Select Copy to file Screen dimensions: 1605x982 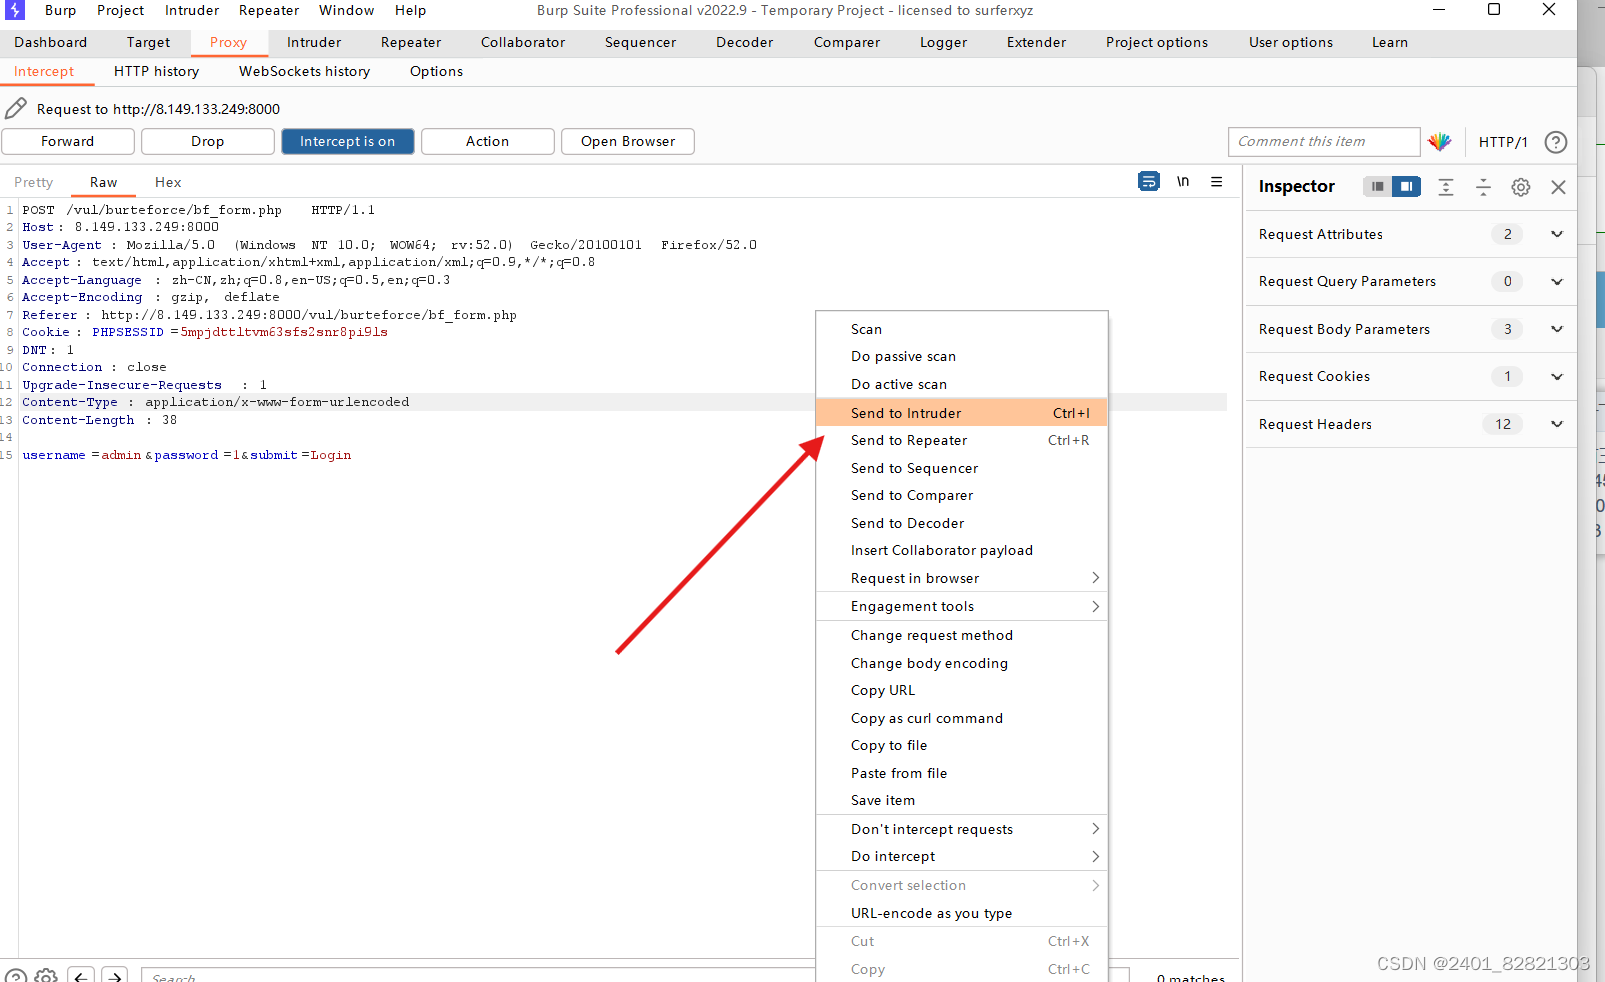[962, 745]
